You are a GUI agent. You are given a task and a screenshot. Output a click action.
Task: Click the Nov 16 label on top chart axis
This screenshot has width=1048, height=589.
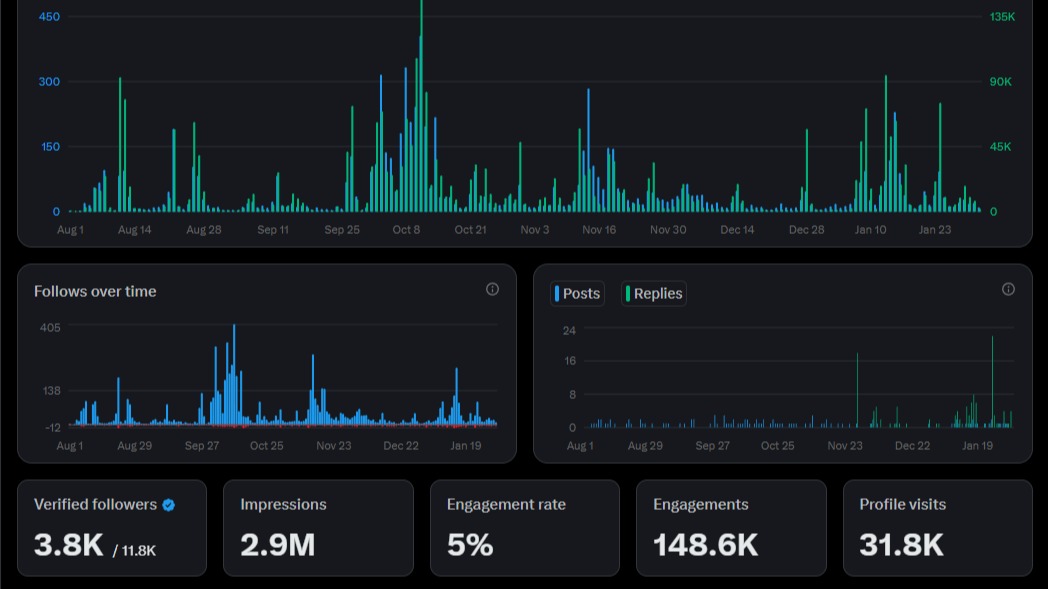point(599,230)
